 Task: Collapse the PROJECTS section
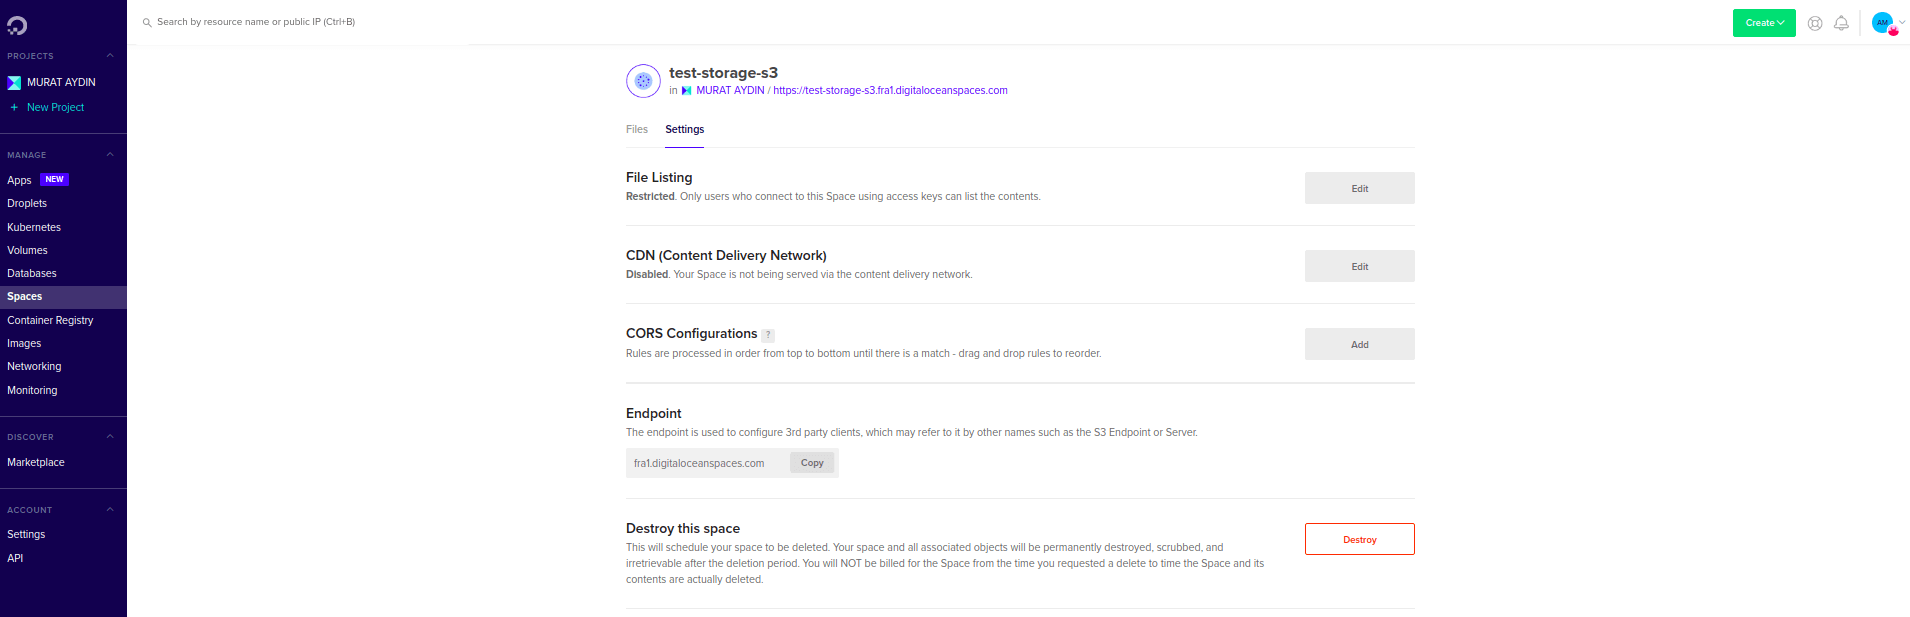click(x=110, y=56)
